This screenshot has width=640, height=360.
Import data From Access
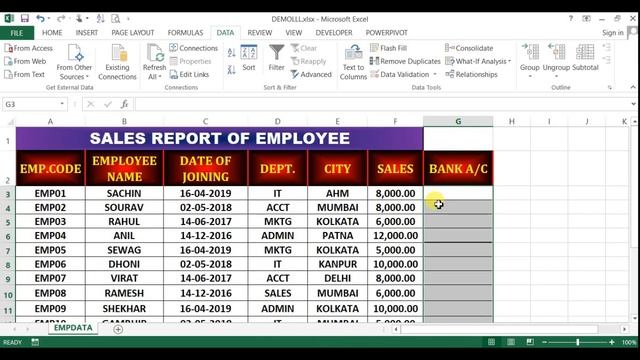coord(29,48)
